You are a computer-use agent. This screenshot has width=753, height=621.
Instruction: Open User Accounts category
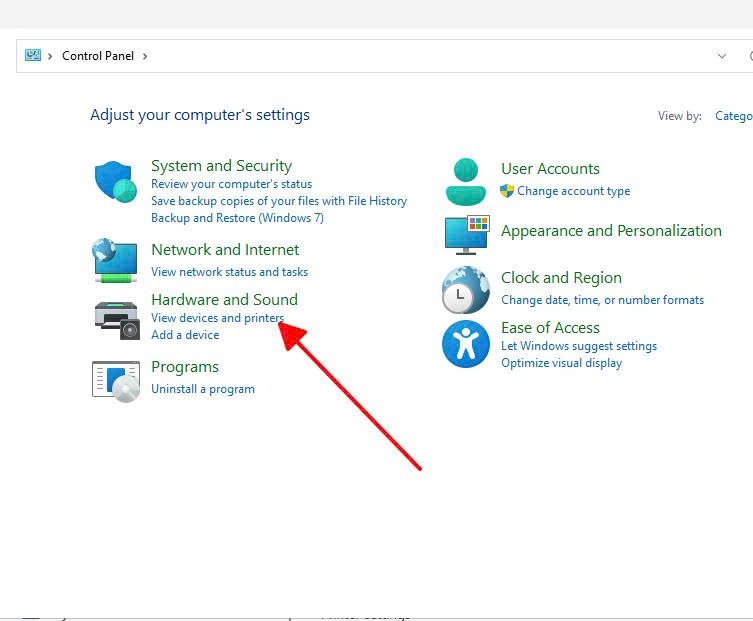[550, 169]
